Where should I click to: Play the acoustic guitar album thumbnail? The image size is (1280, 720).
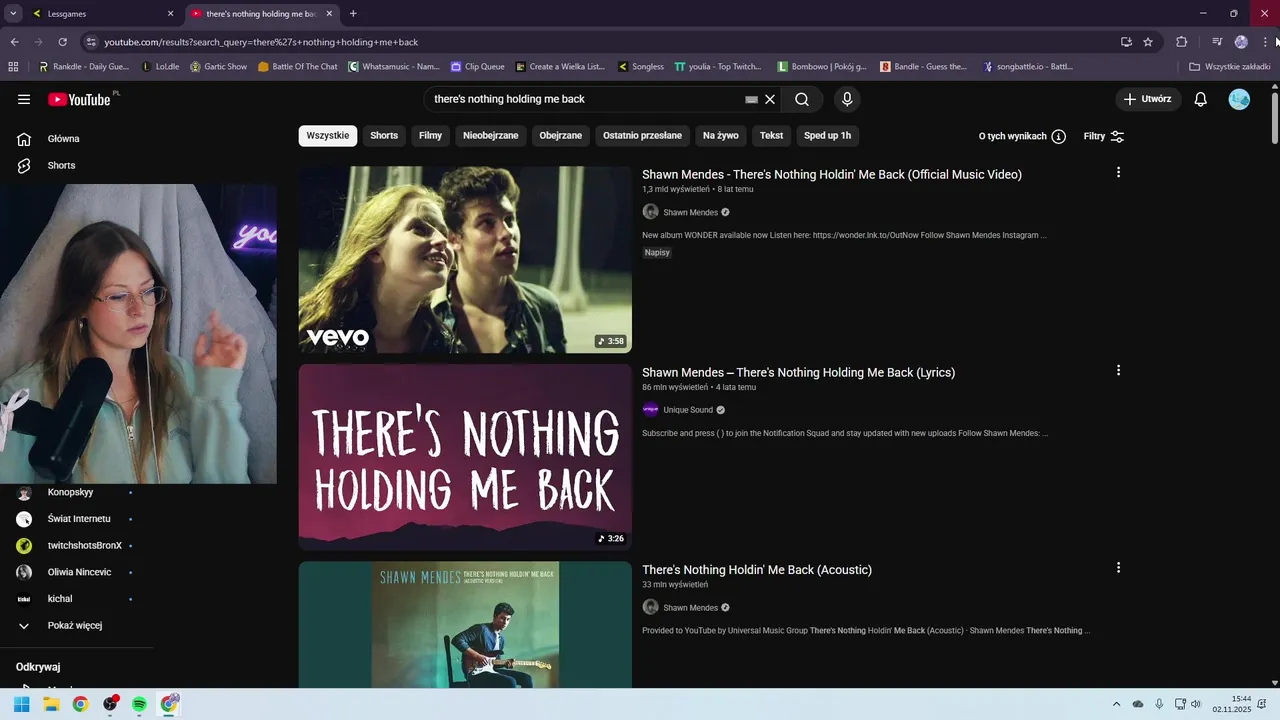click(x=465, y=625)
